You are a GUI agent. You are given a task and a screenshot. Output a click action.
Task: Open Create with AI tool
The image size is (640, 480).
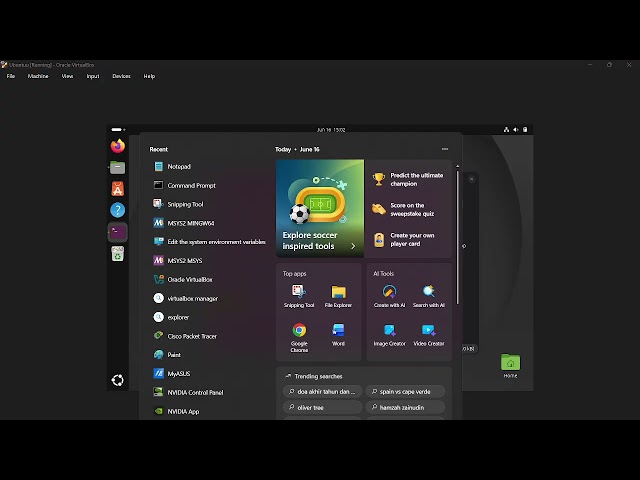(389, 296)
